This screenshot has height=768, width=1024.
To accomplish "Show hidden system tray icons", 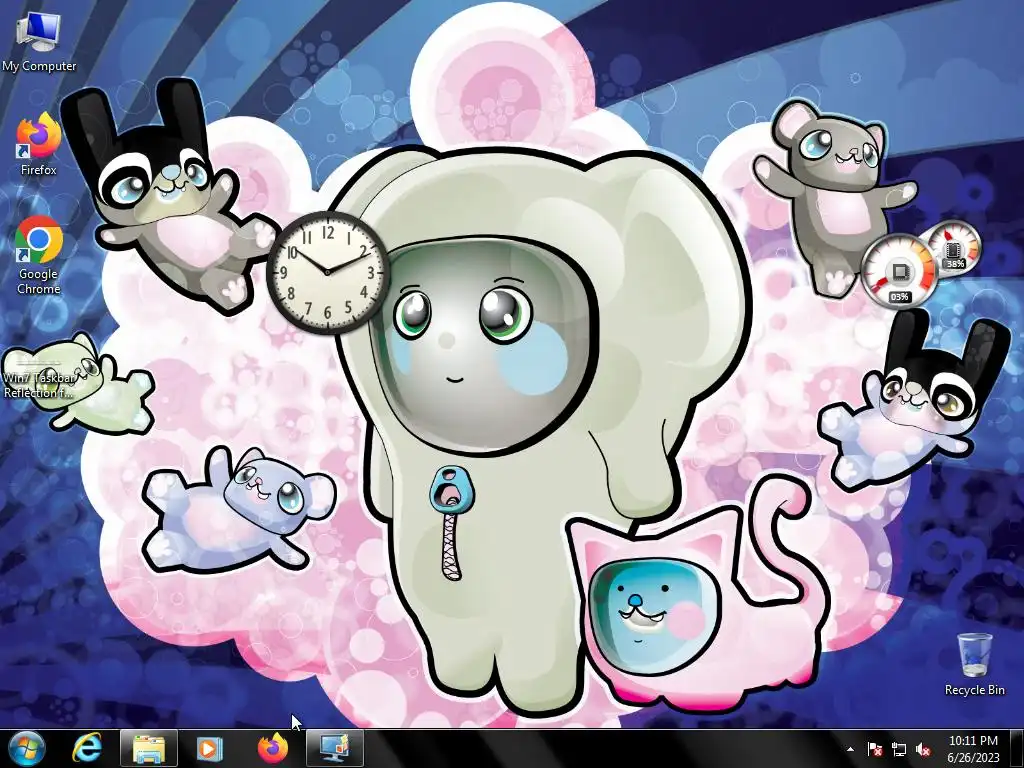I will pos(850,750).
